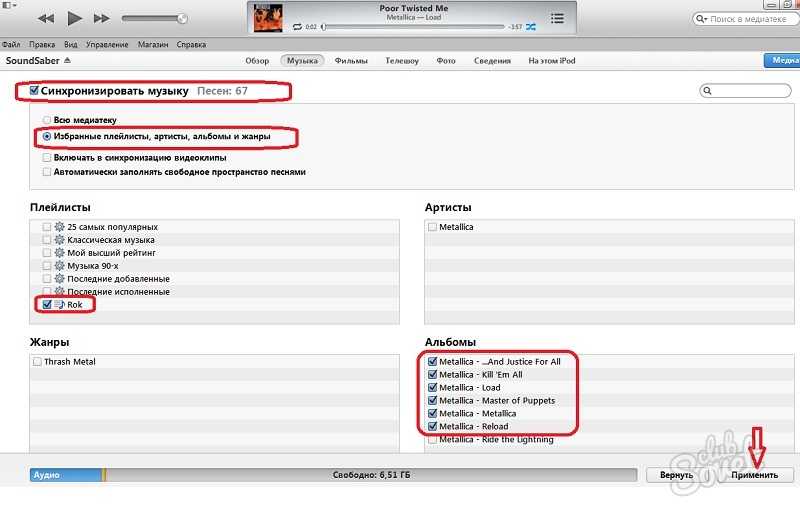Check the 25 самых популярных playlist
Image resolution: width=800 pixels, height=532 pixels.
point(47,227)
